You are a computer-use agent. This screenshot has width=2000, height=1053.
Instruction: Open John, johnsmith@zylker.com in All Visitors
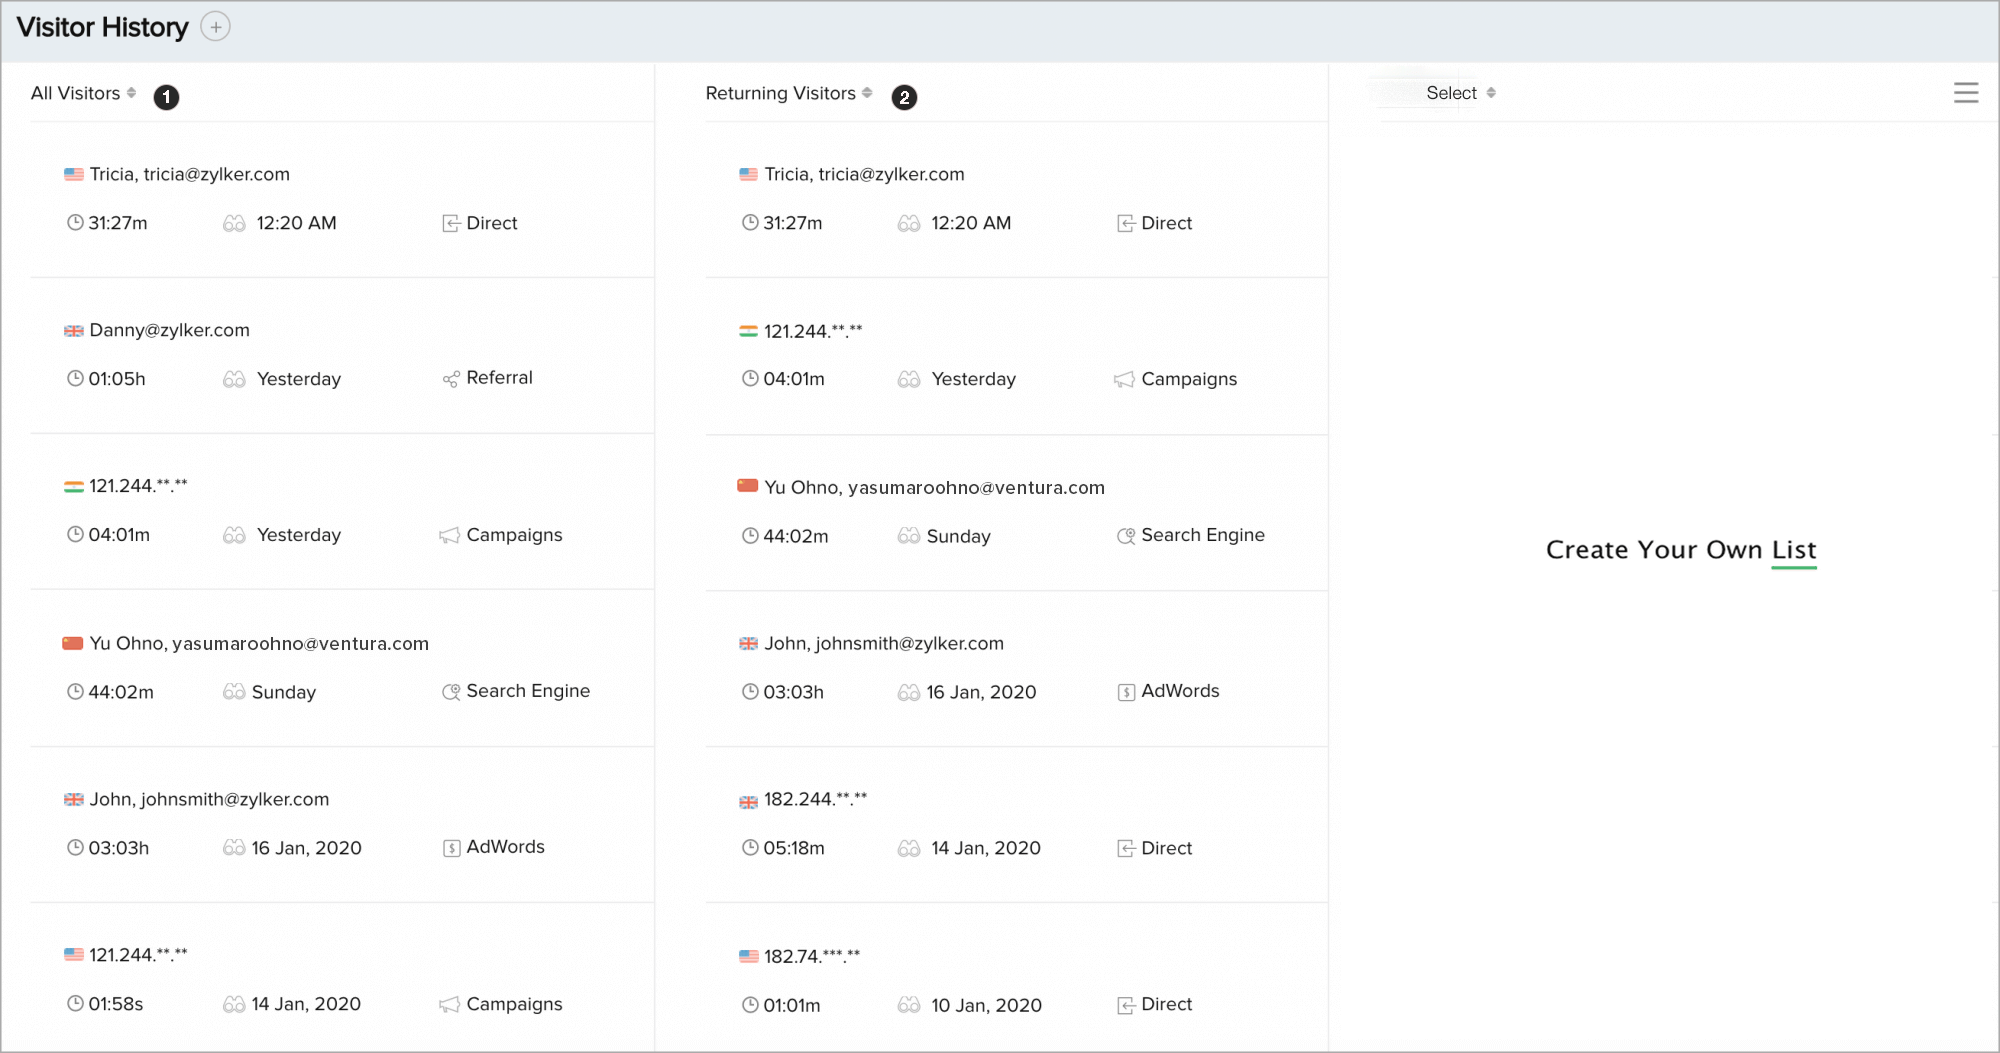coord(209,799)
